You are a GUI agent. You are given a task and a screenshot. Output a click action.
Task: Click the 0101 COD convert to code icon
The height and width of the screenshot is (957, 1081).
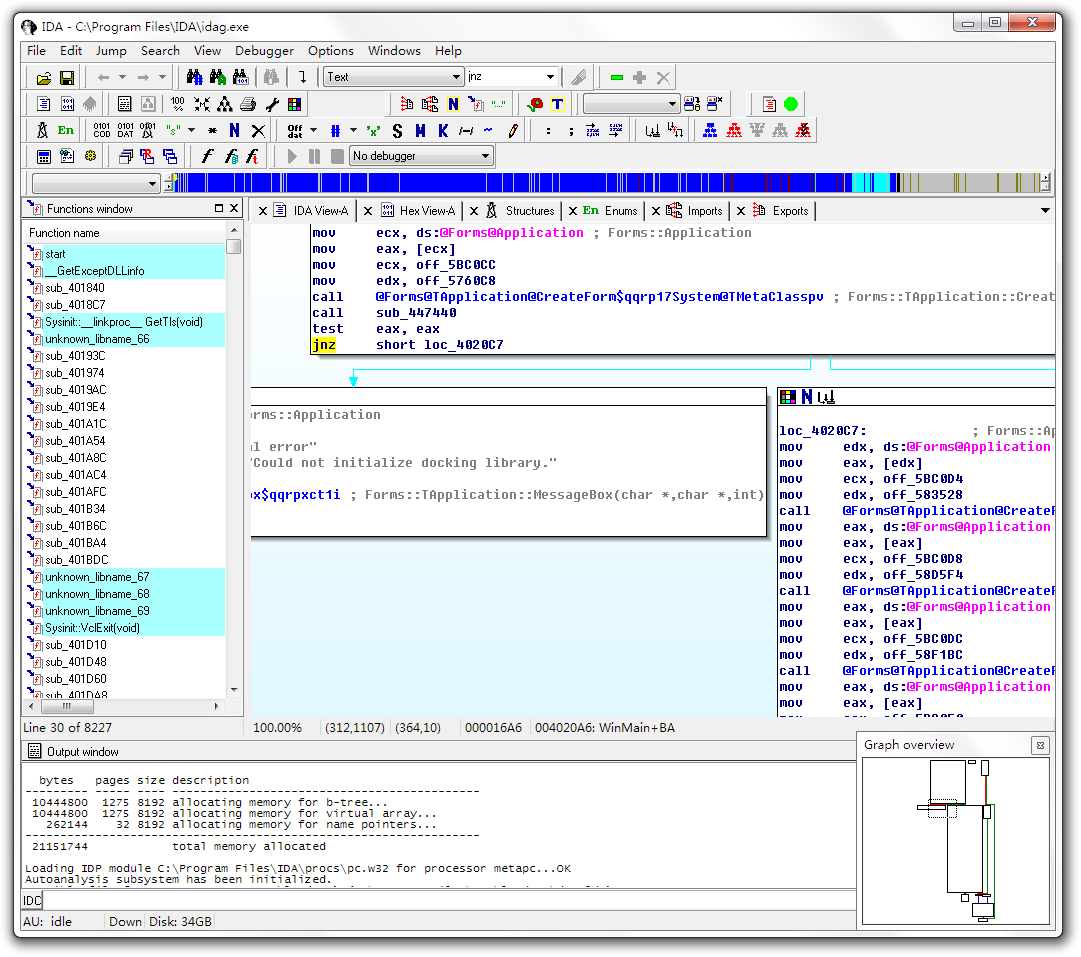pyautogui.click(x=101, y=130)
